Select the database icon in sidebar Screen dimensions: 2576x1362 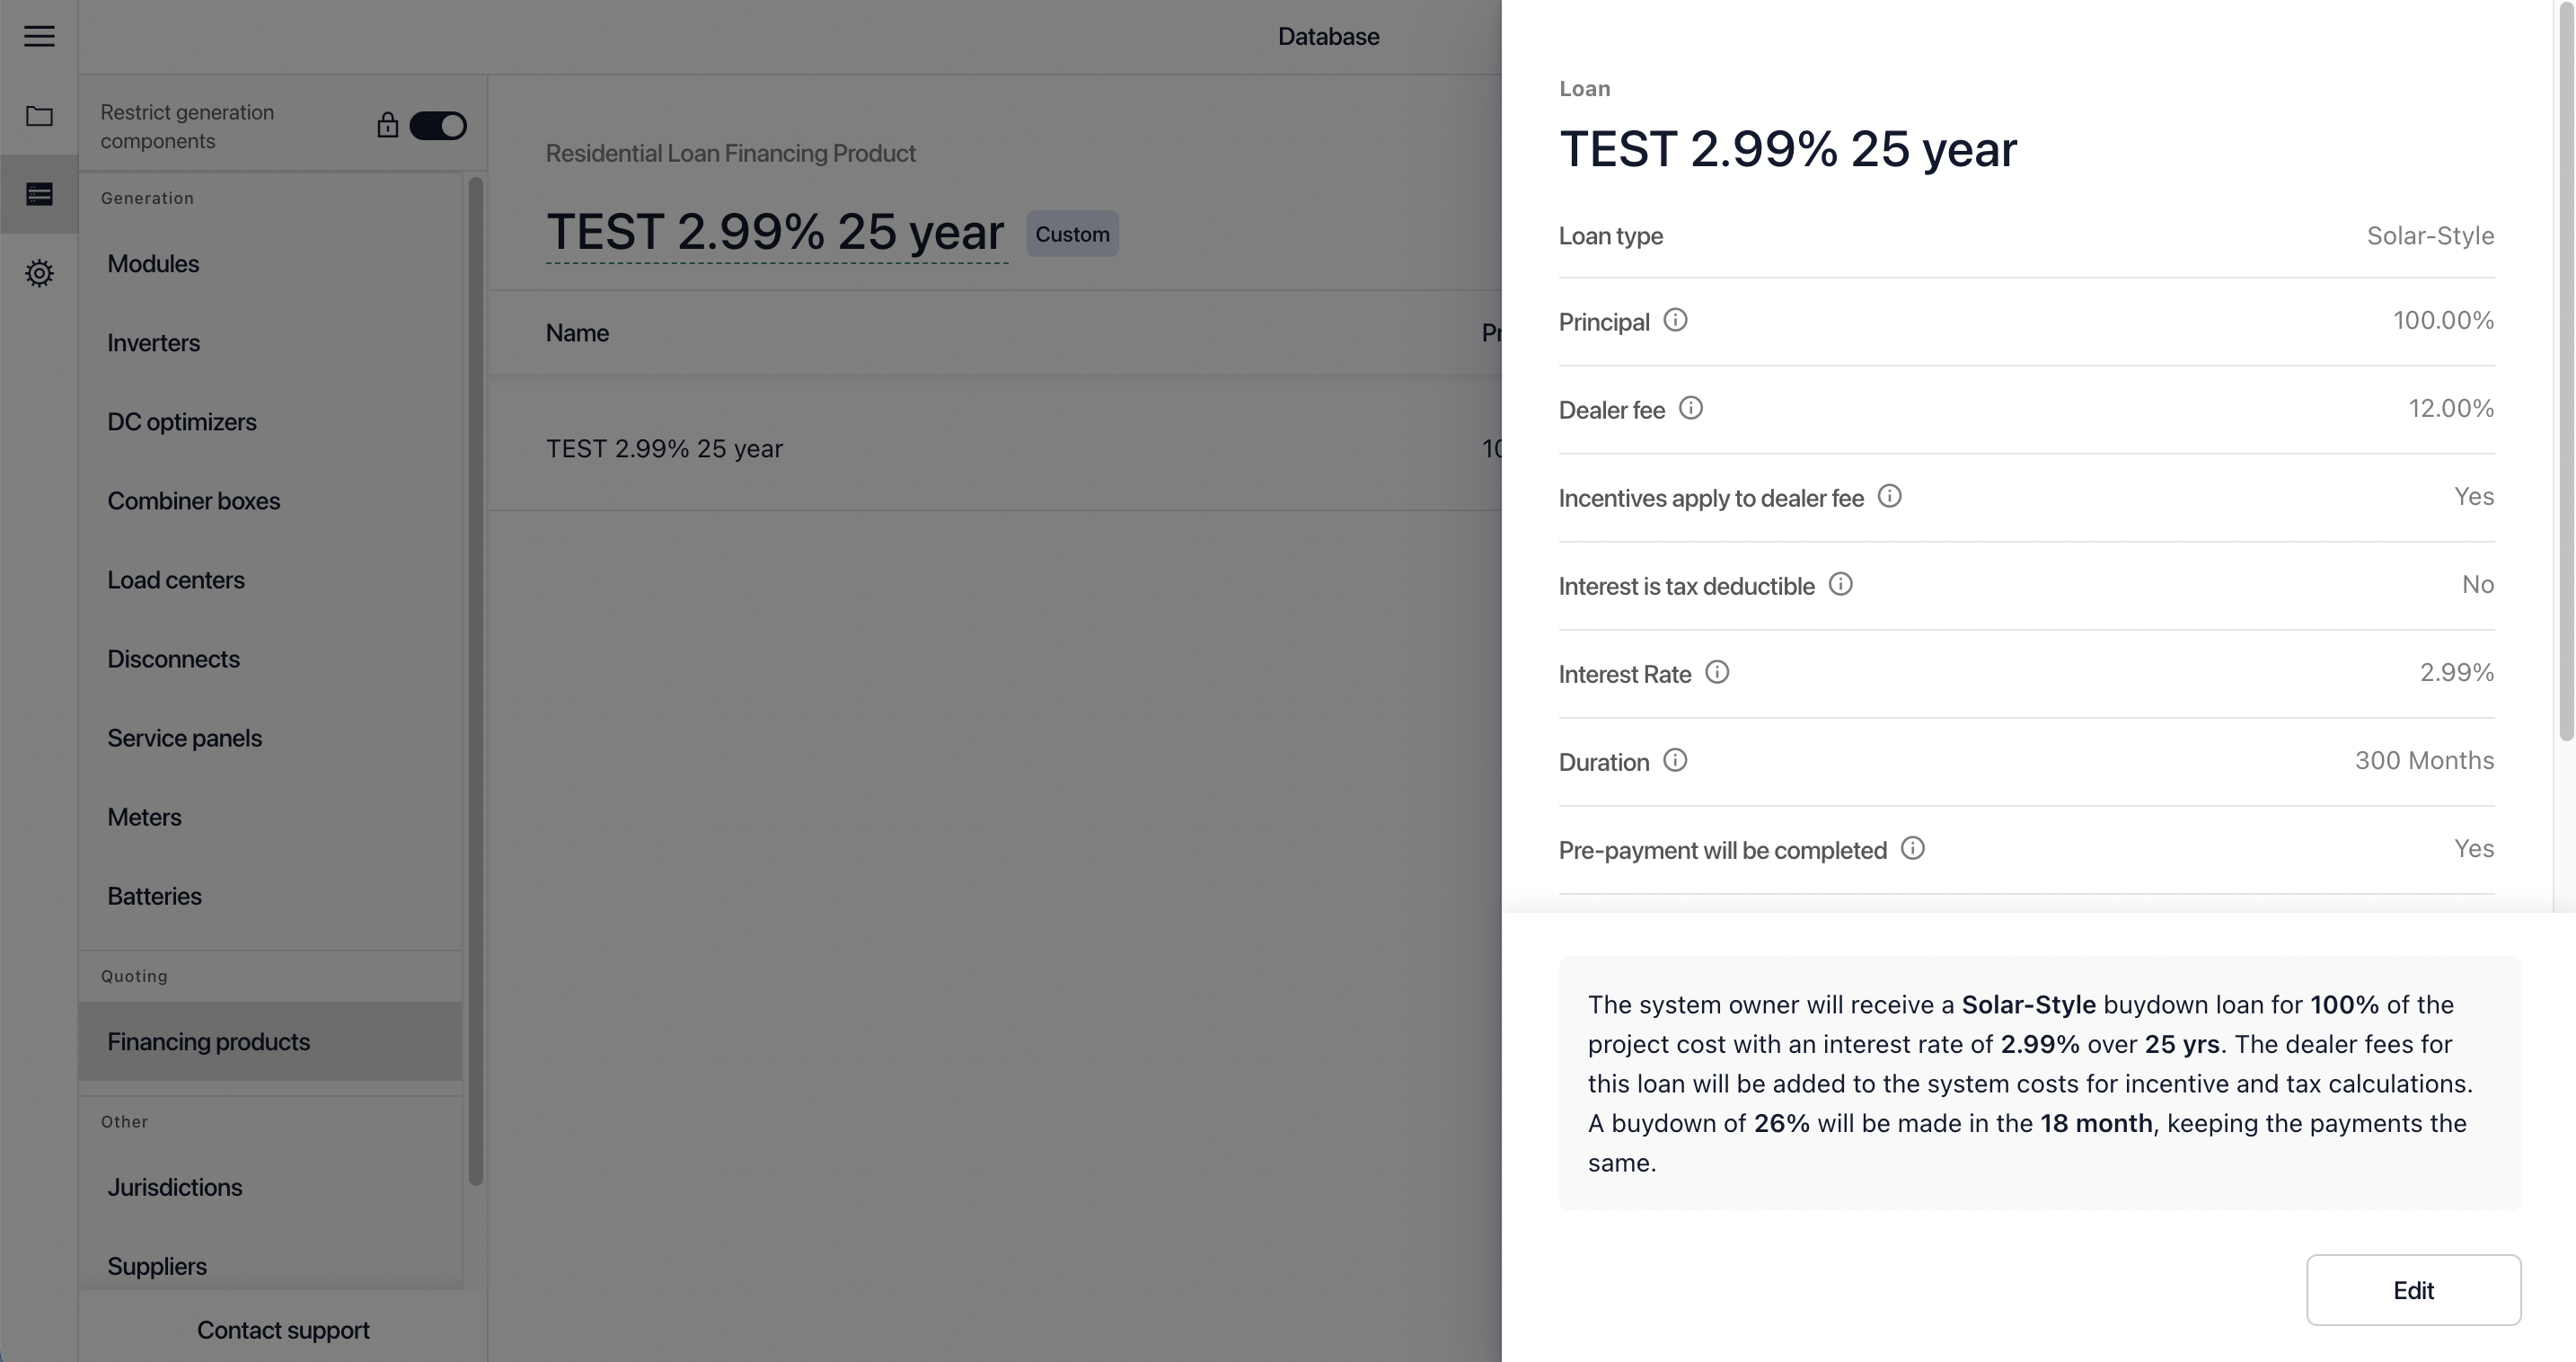[39, 194]
